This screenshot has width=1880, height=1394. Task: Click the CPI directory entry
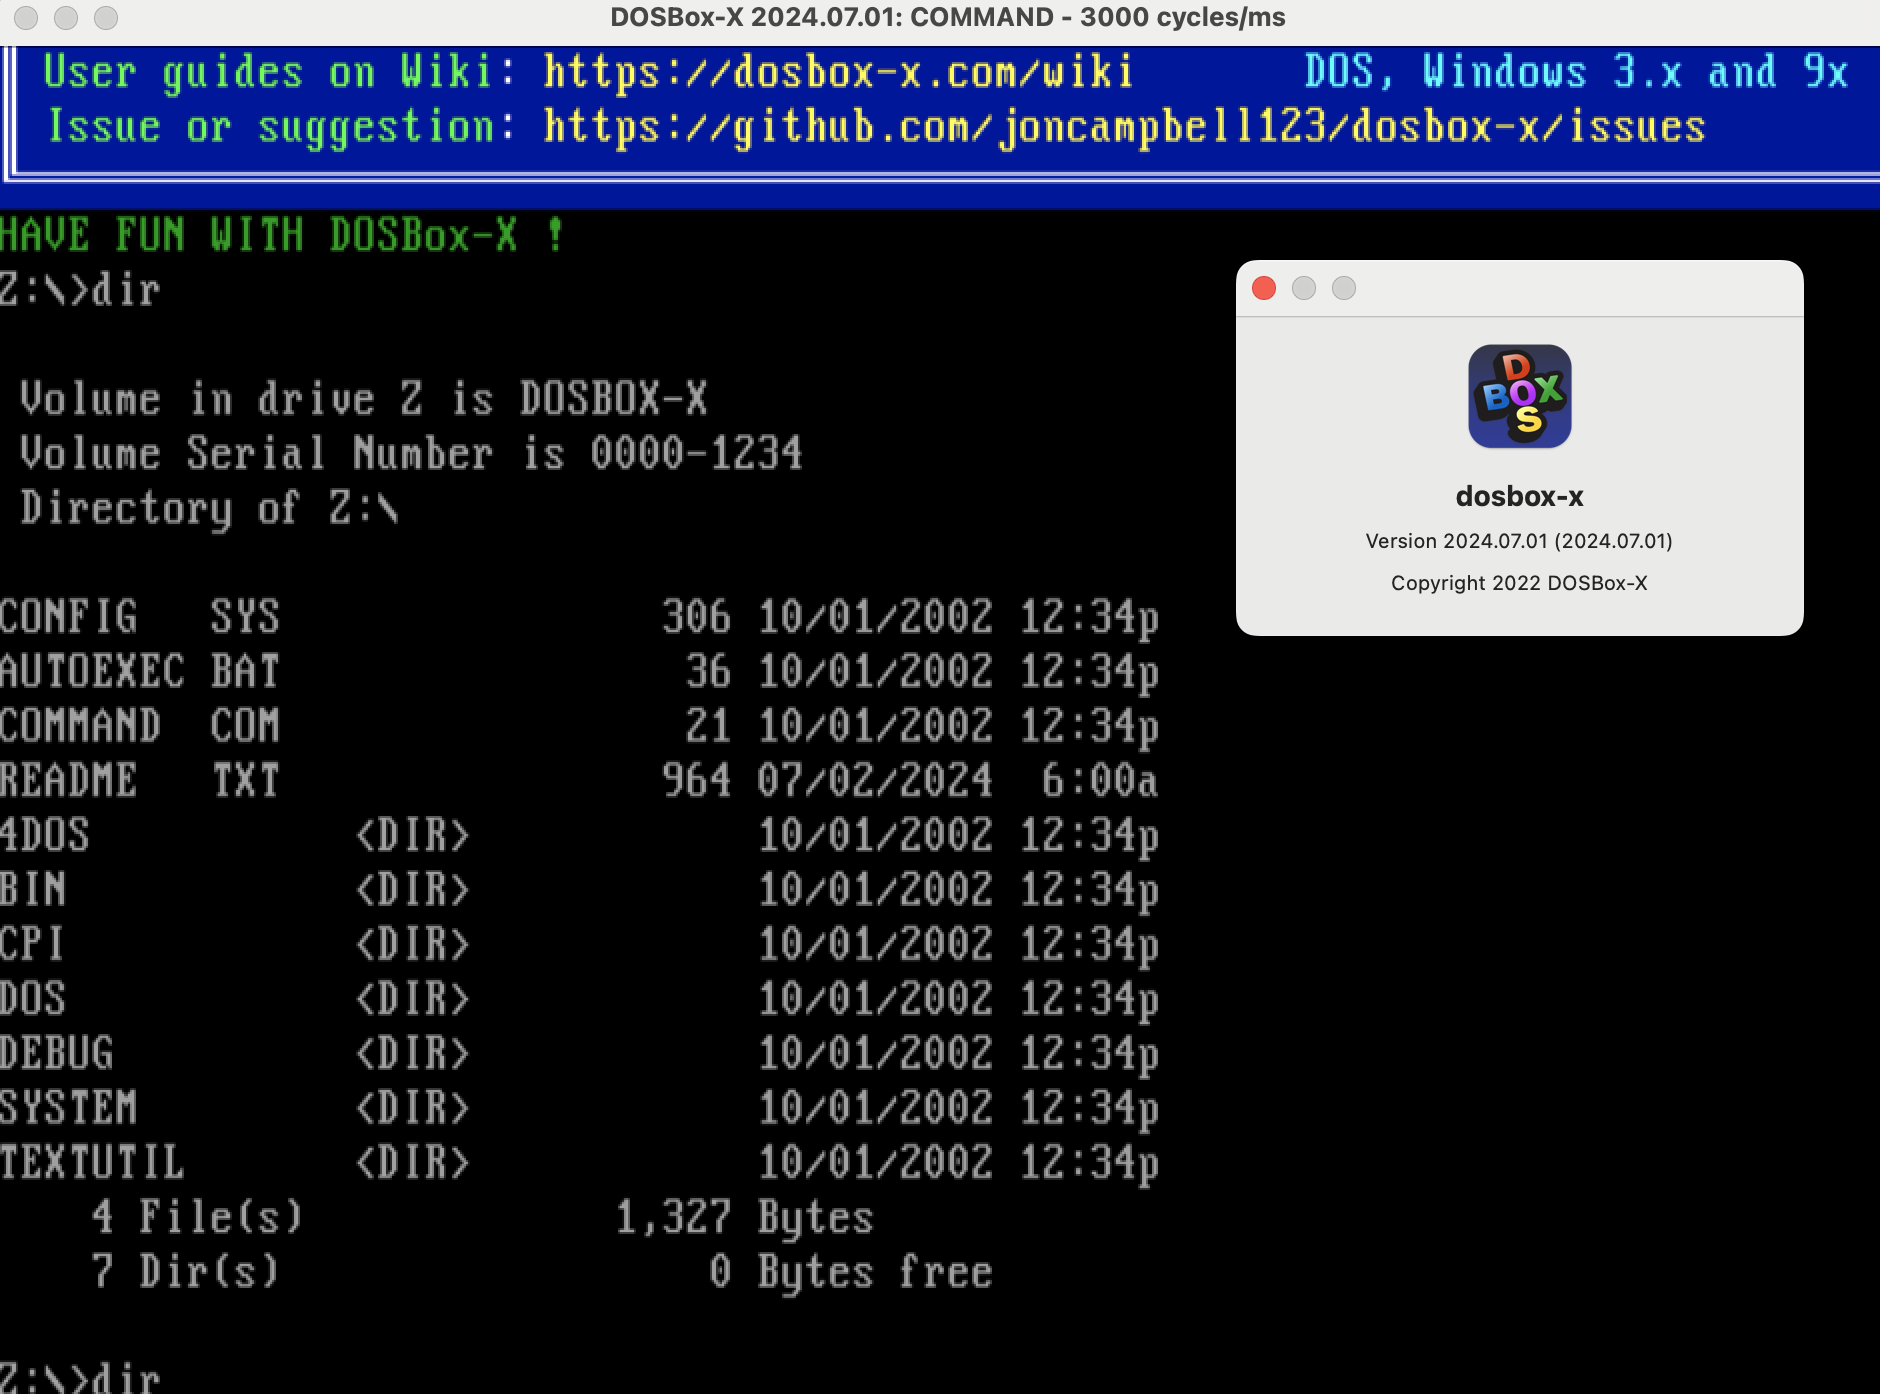(579, 944)
